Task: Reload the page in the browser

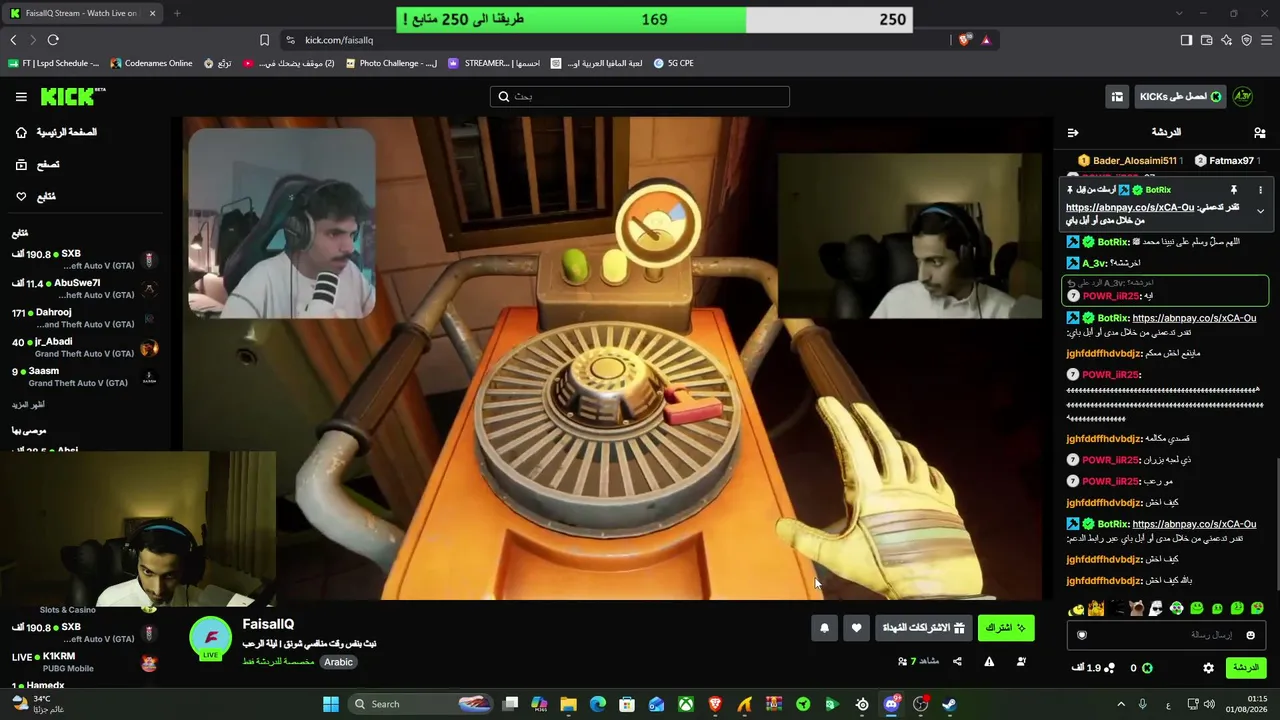Action: click(x=53, y=40)
